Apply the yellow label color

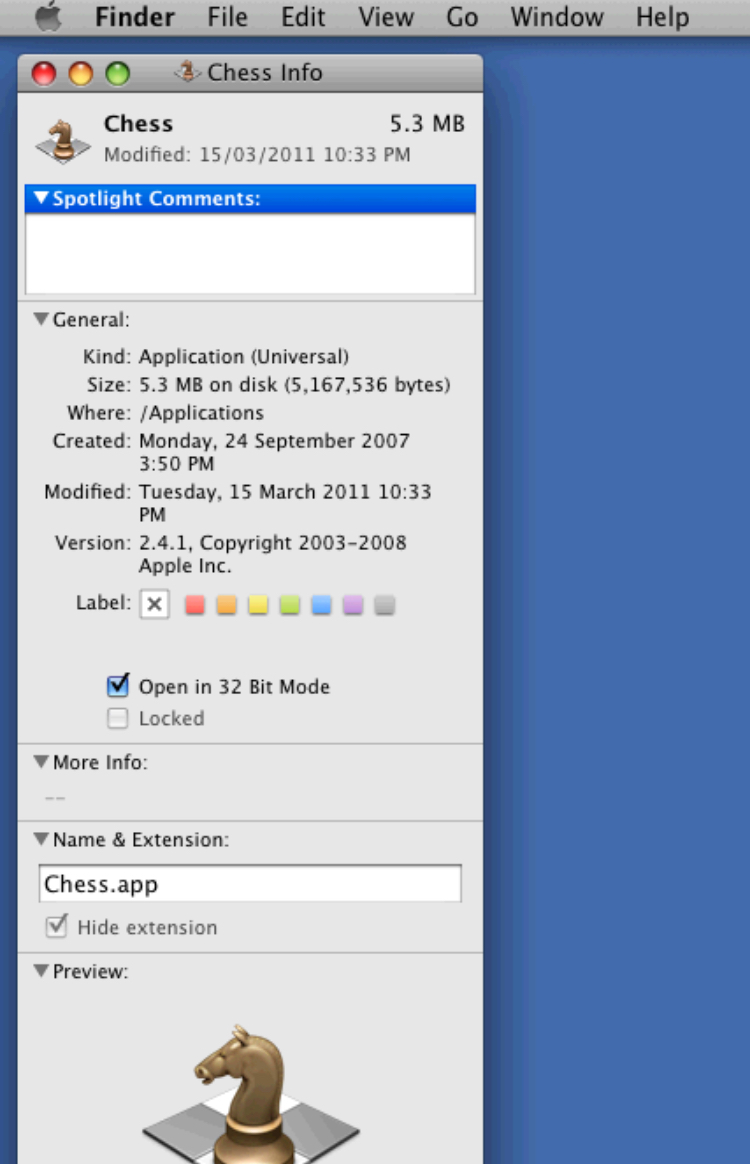(258, 605)
